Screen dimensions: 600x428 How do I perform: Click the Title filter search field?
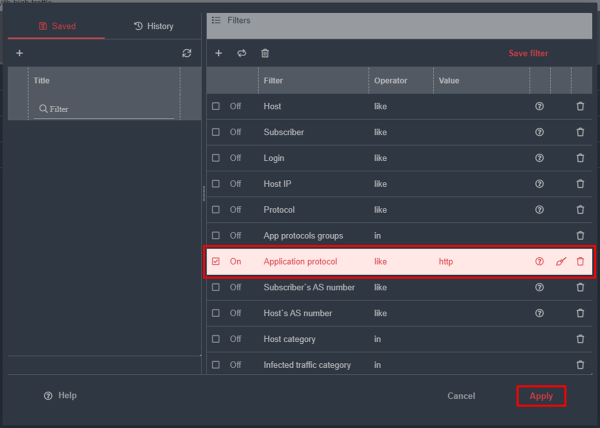105,109
